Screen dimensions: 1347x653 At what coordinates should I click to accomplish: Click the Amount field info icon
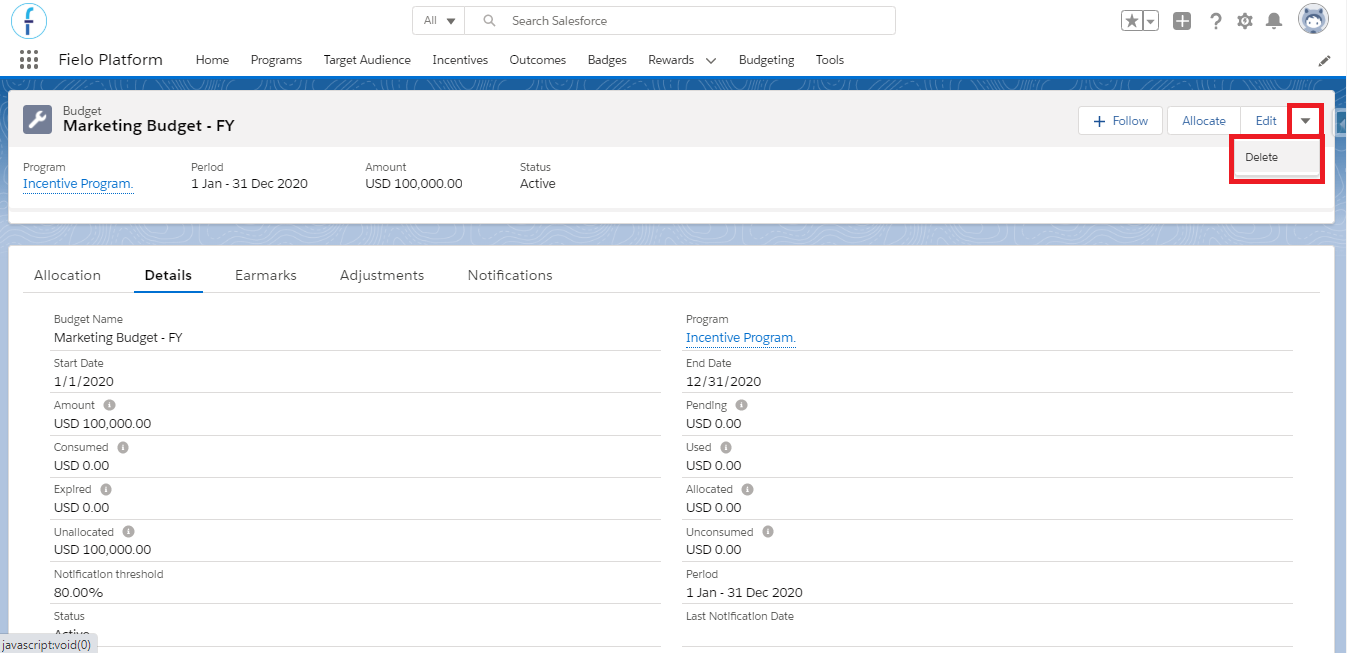tap(109, 405)
